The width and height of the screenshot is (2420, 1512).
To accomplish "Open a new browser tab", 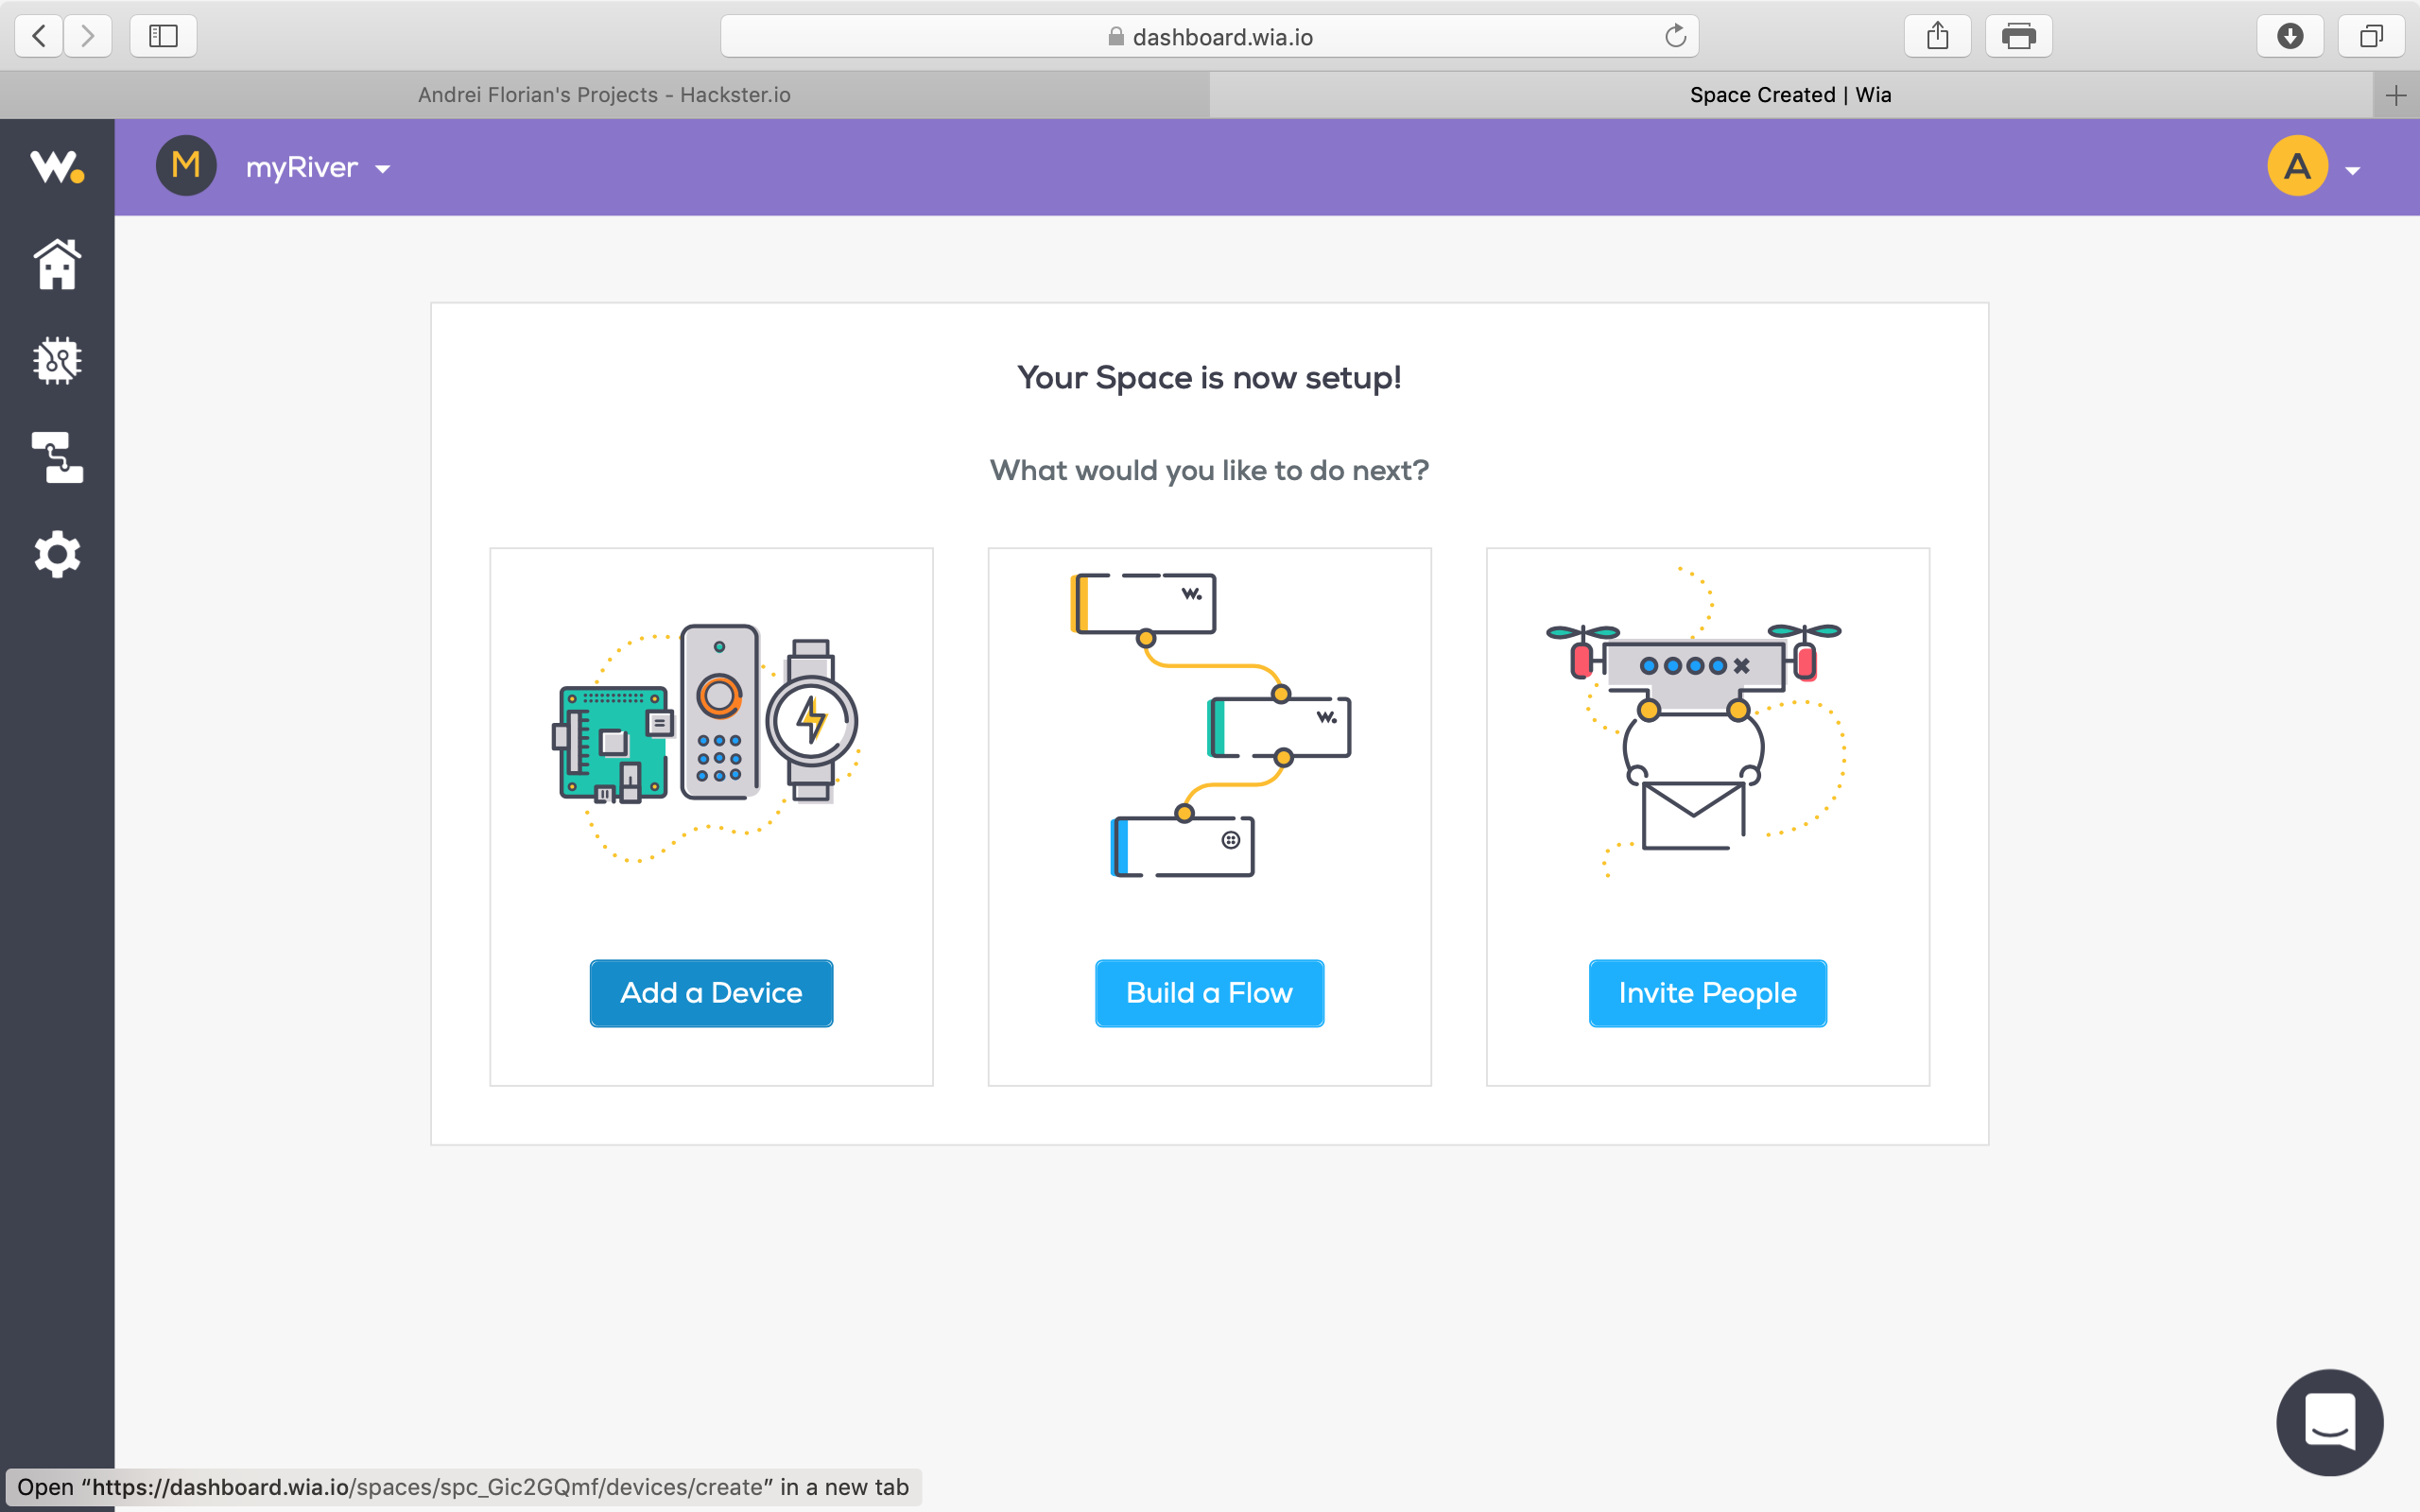I will [x=2395, y=95].
